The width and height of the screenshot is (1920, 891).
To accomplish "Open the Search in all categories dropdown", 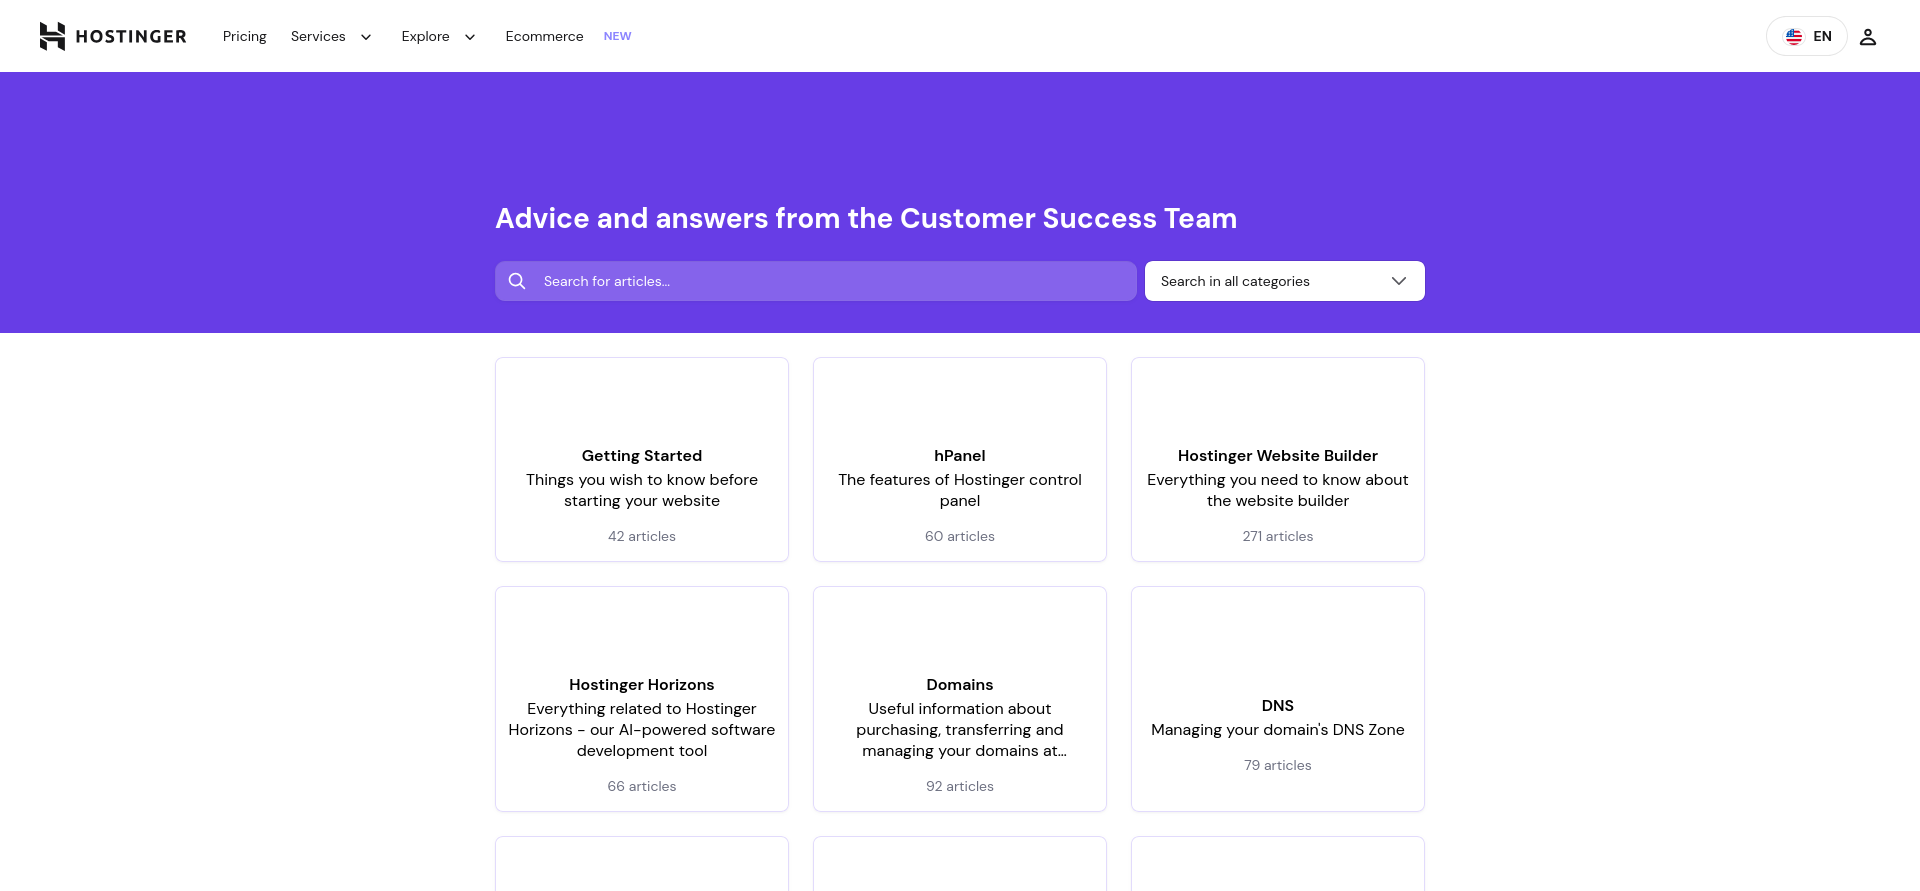I will point(1284,281).
